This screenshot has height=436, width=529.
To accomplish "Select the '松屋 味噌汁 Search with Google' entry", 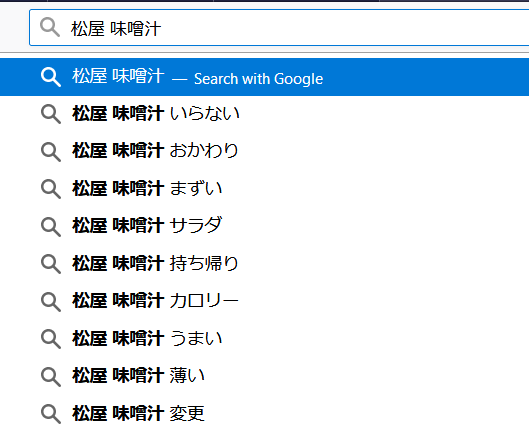I will point(264,77).
